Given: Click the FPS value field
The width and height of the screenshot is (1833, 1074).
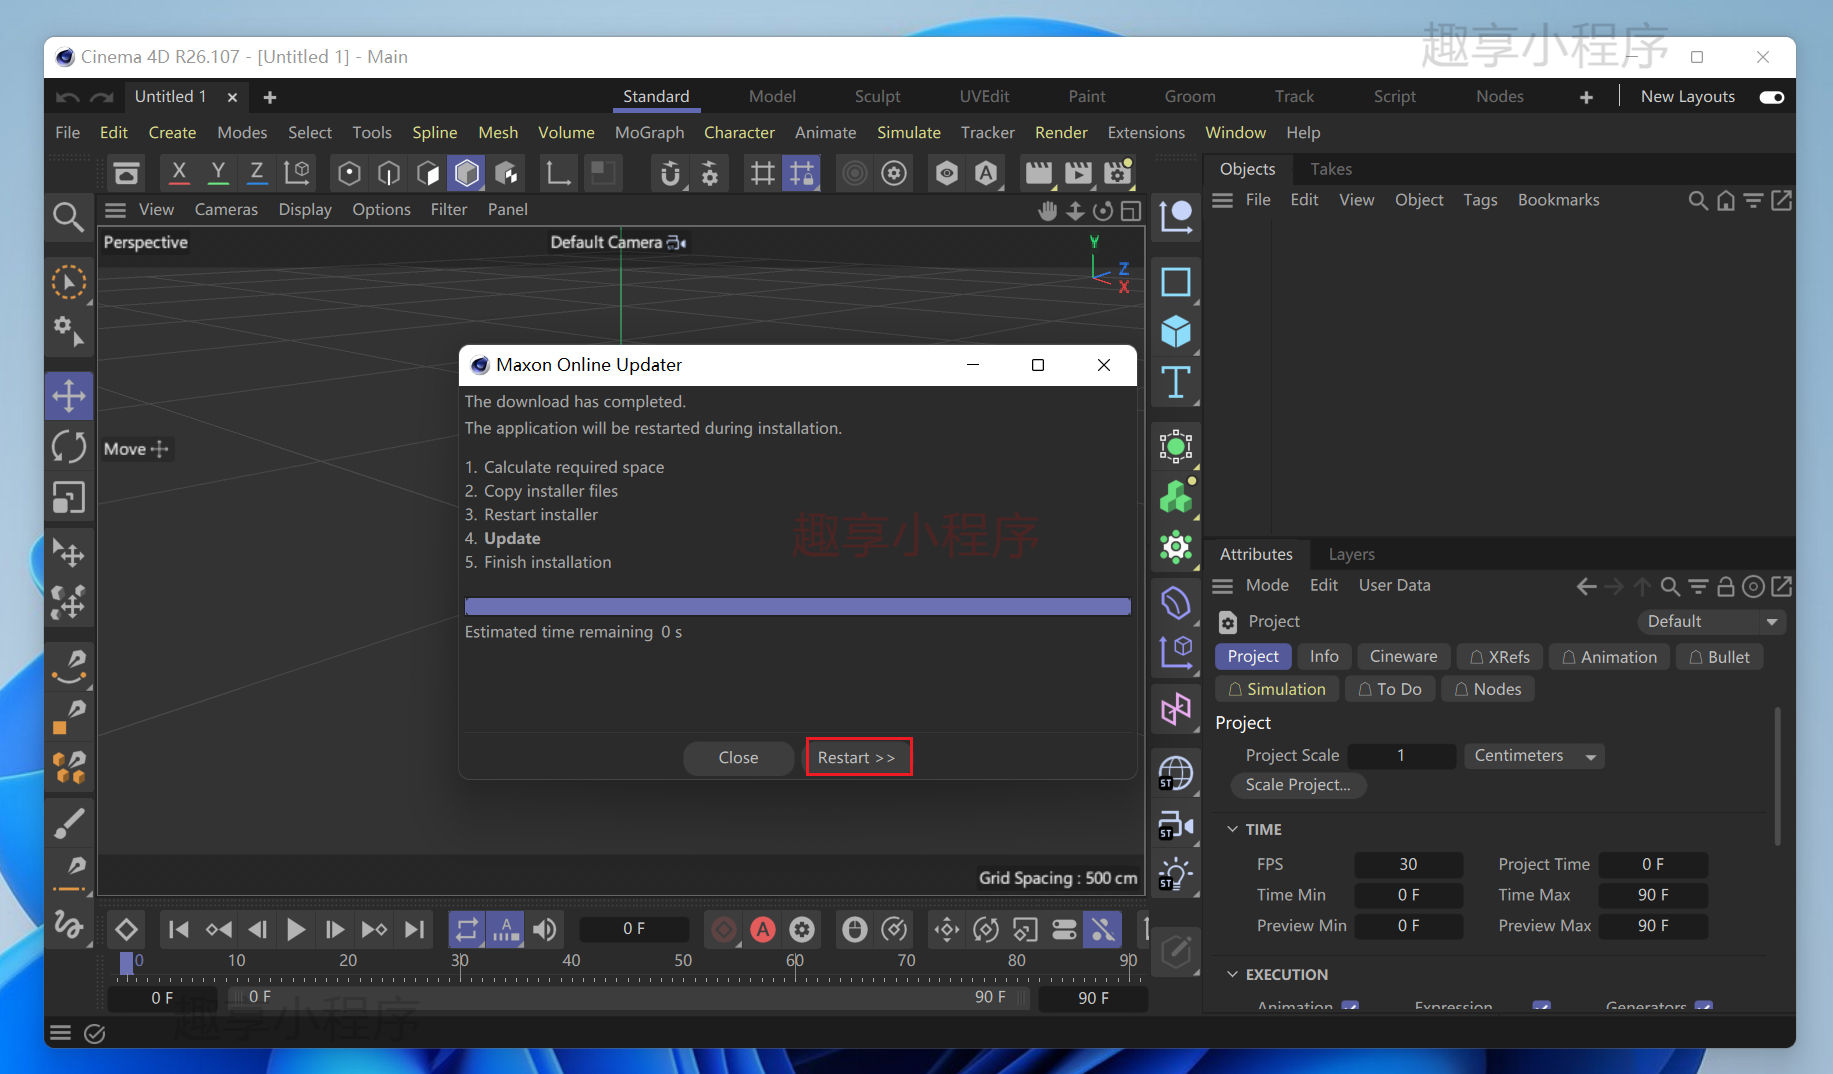Looking at the screenshot, I should [x=1408, y=864].
